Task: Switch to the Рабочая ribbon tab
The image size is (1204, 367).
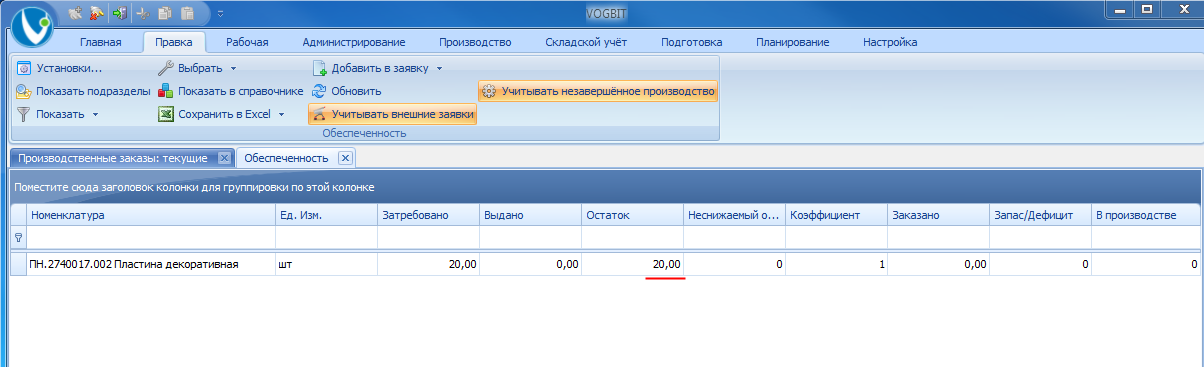Action: coord(247,42)
